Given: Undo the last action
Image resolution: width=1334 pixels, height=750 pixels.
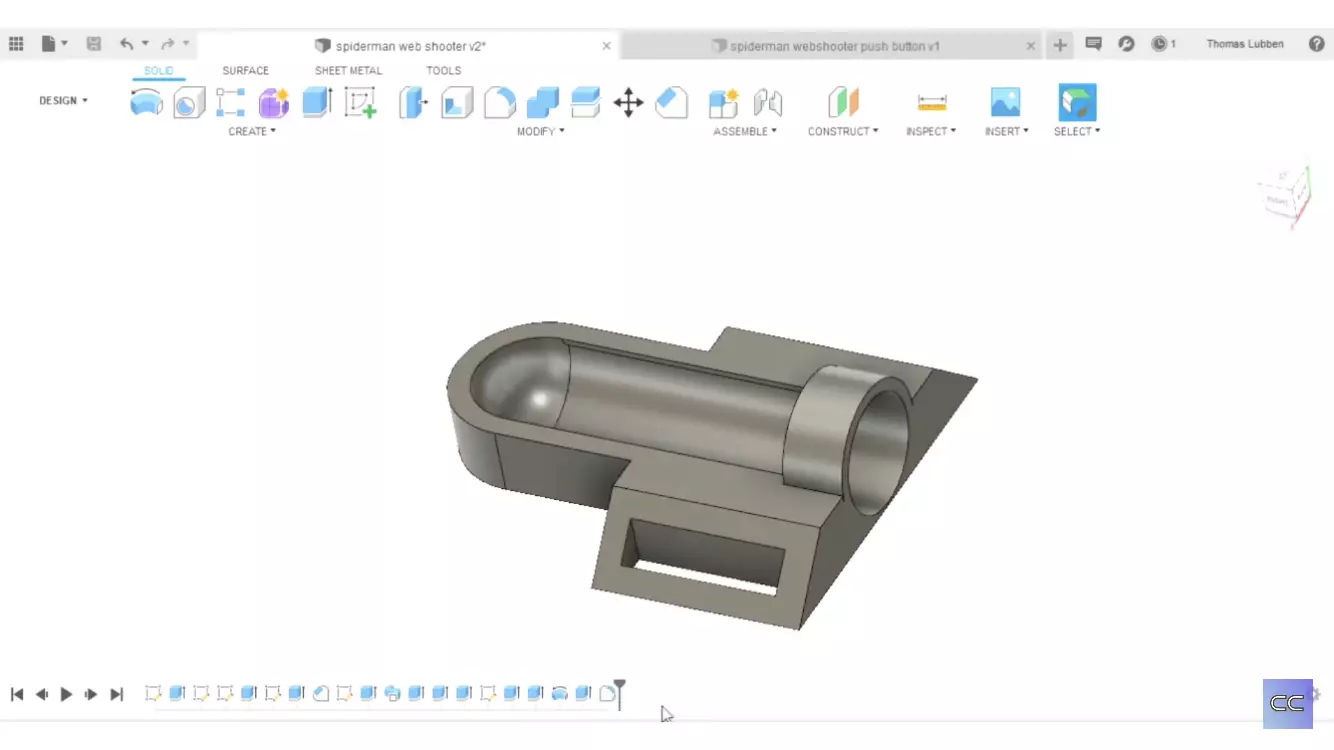Looking at the screenshot, I should tap(126, 44).
